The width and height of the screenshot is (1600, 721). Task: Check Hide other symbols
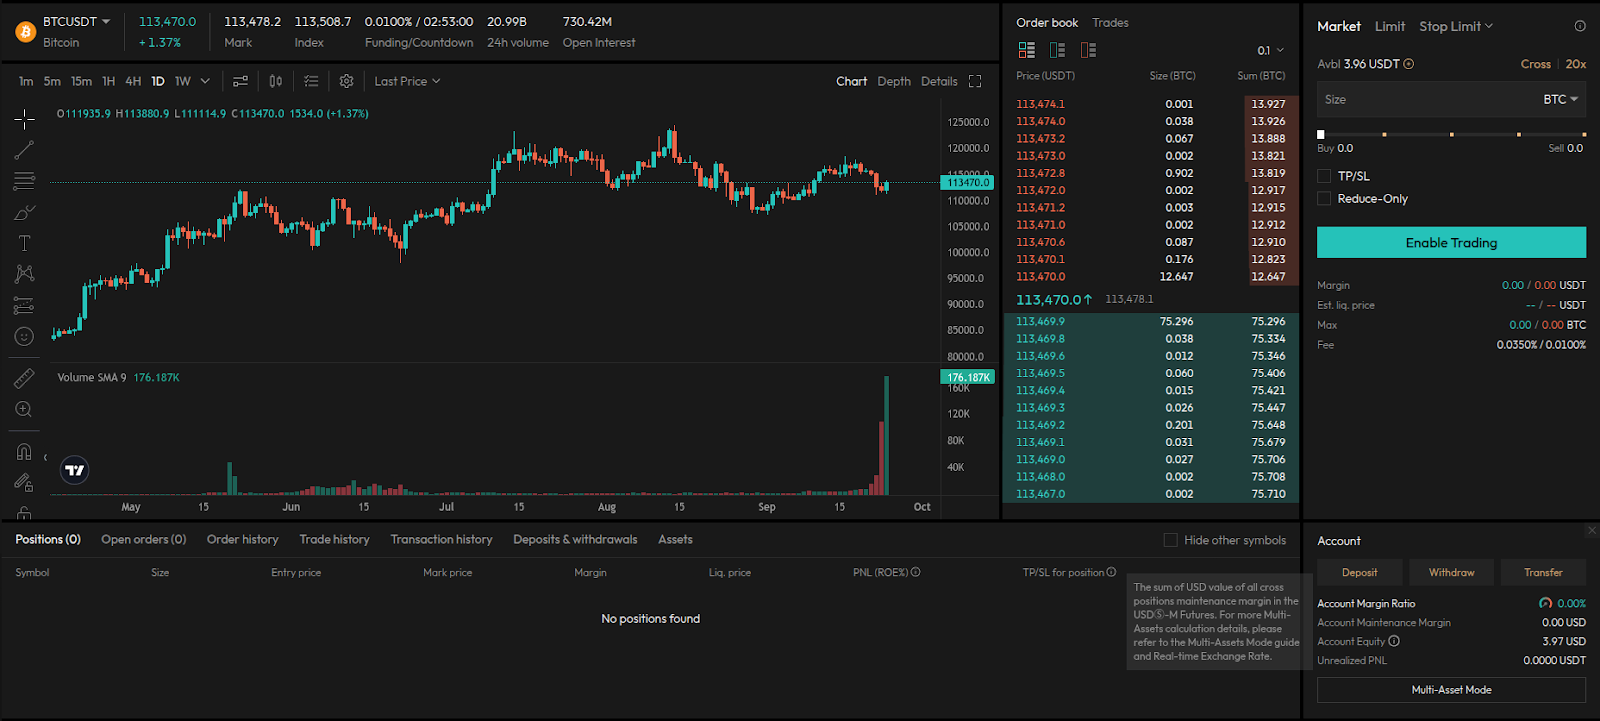(x=1170, y=540)
